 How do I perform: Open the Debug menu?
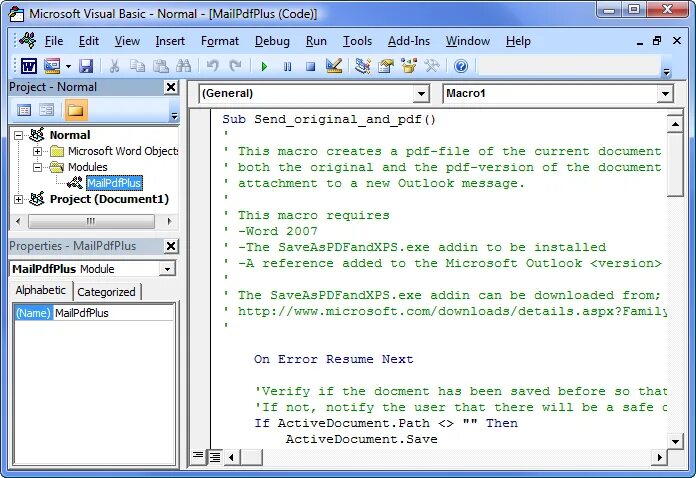click(272, 41)
